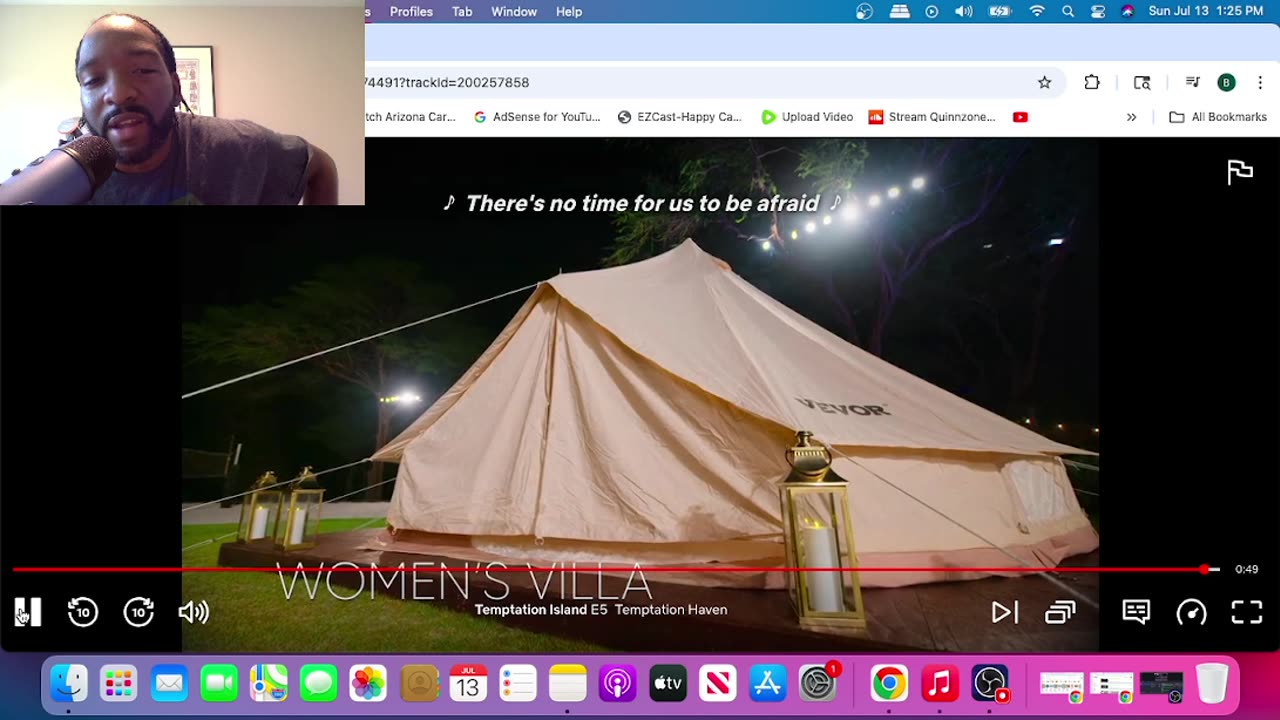Image resolution: width=1280 pixels, height=720 pixels.
Task: Open the All Bookmarks folder
Action: click(x=1218, y=117)
